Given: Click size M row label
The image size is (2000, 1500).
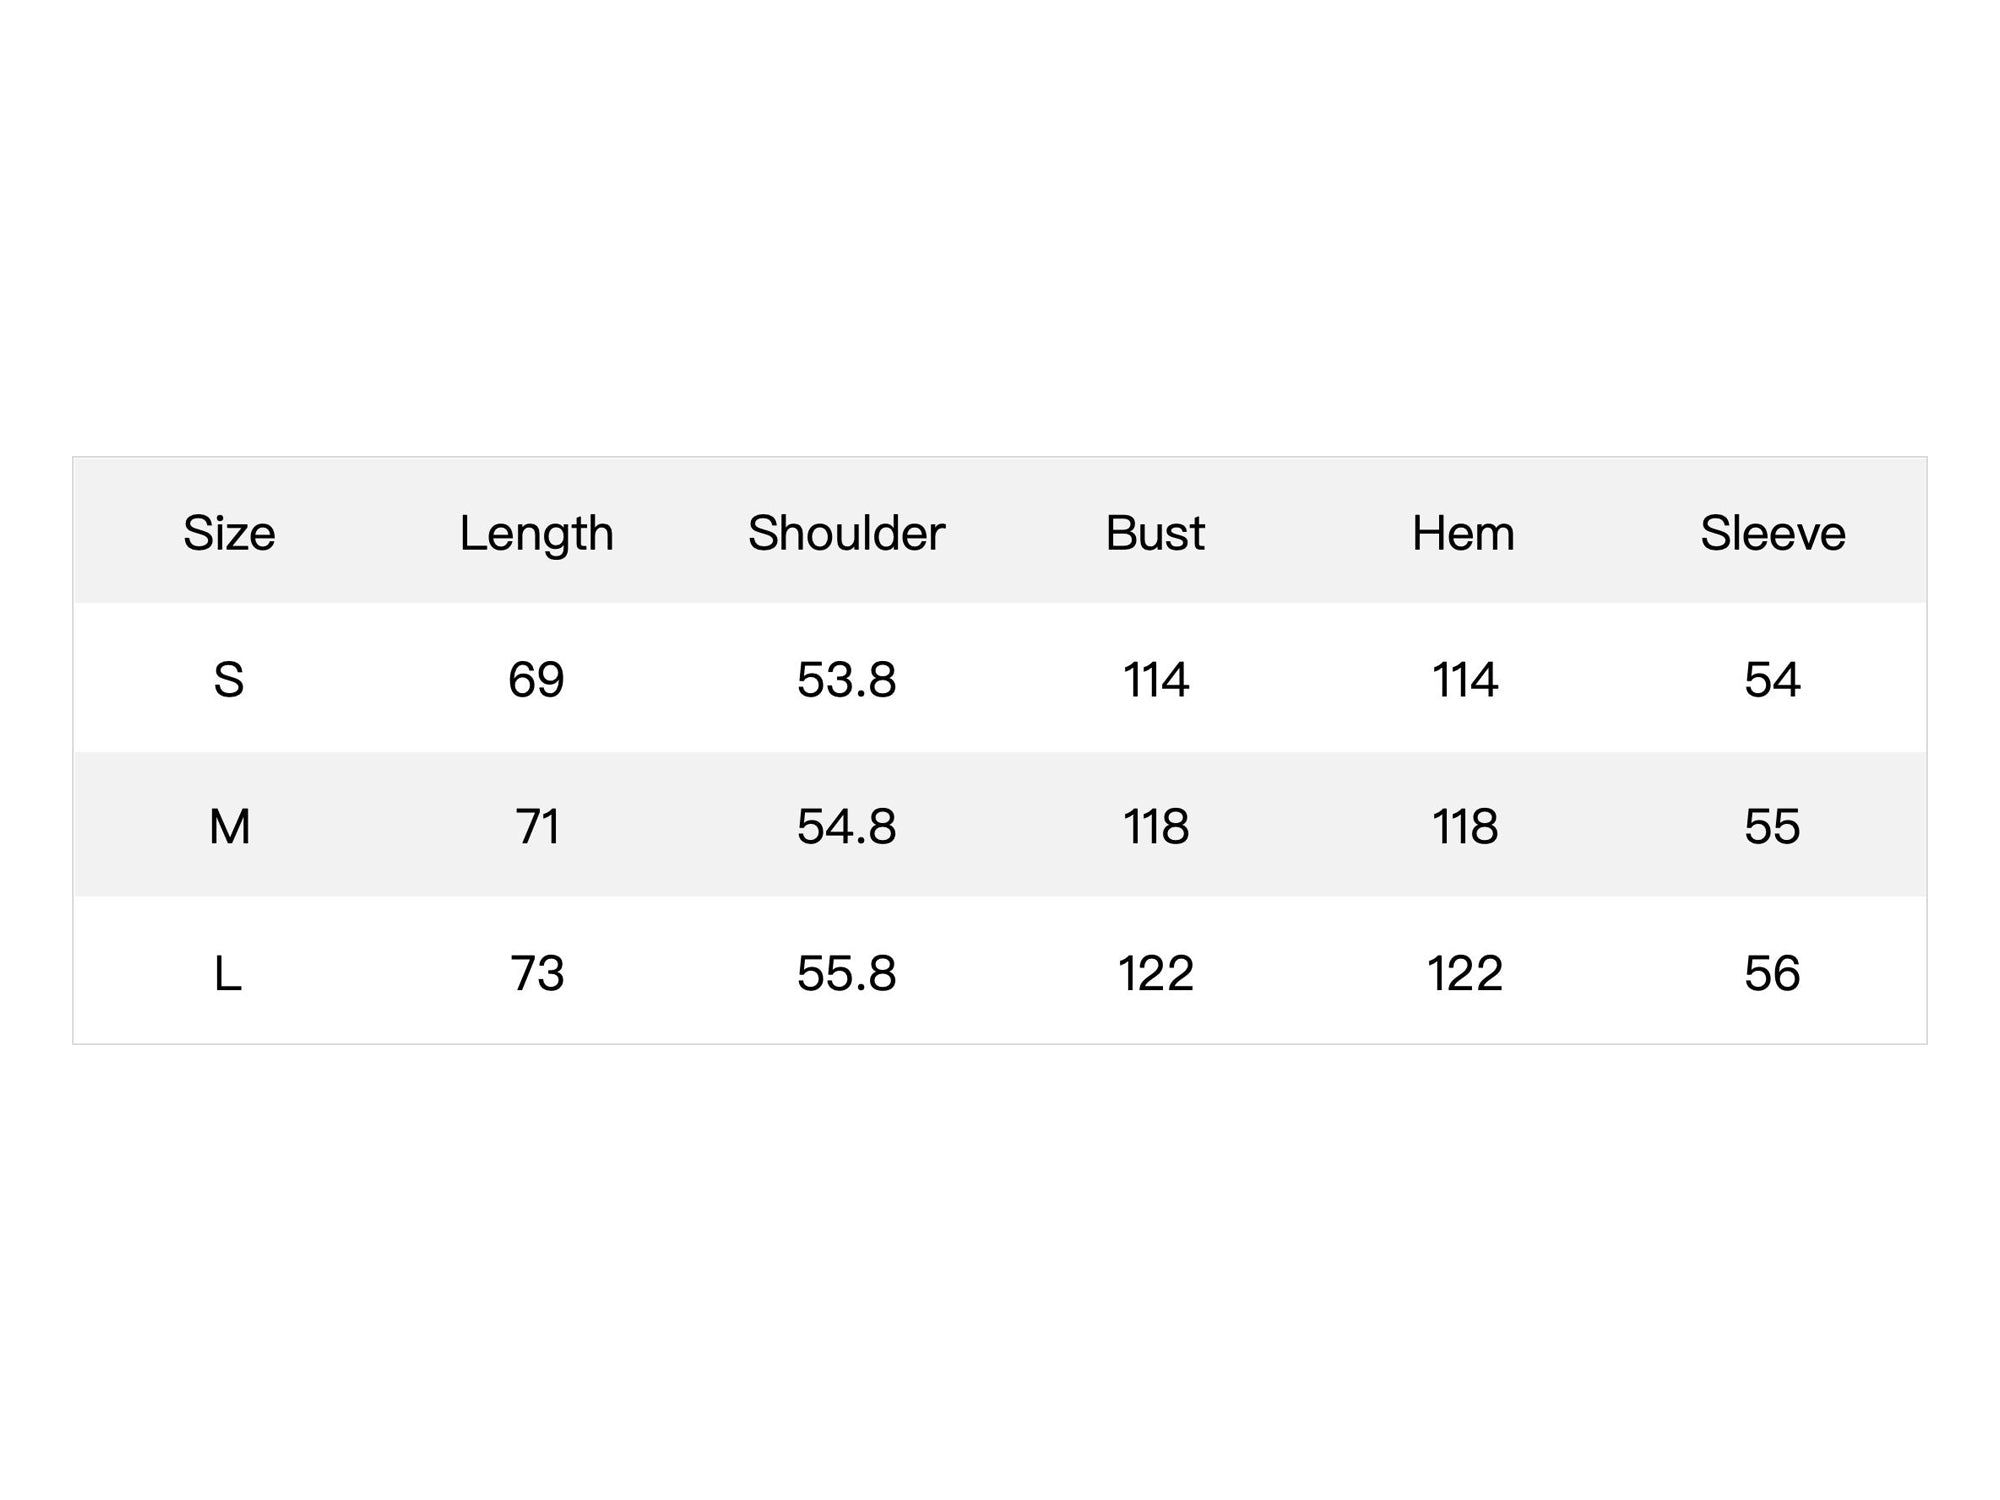Looking at the screenshot, I should coord(229,827).
